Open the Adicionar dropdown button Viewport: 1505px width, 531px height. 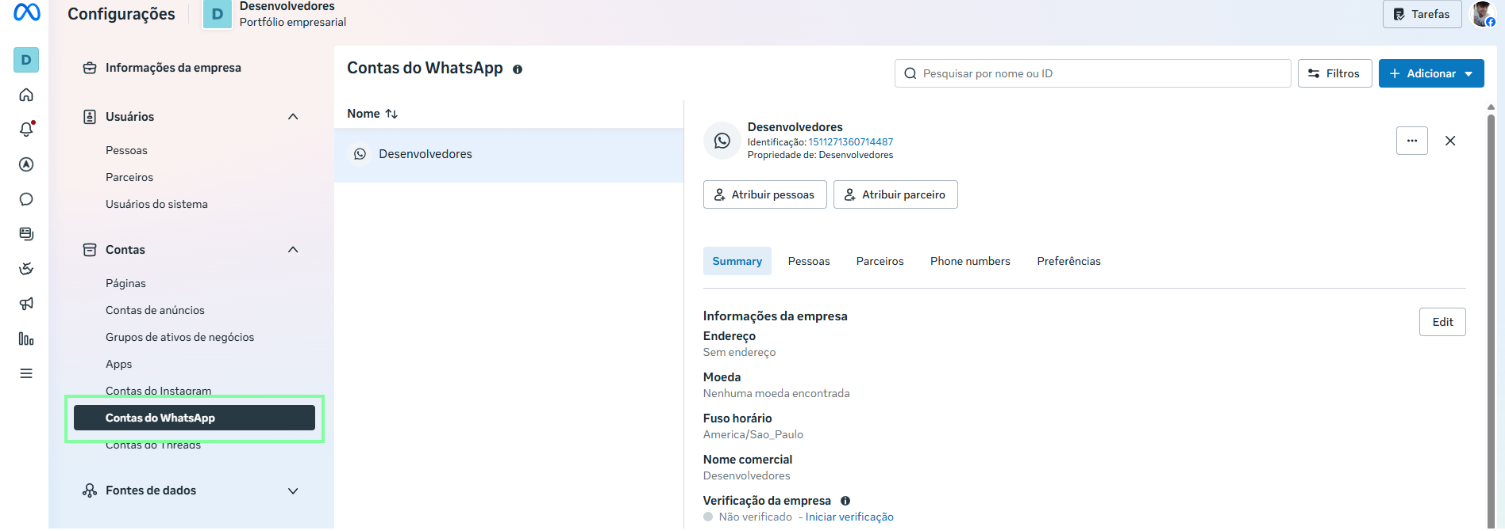1431,73
